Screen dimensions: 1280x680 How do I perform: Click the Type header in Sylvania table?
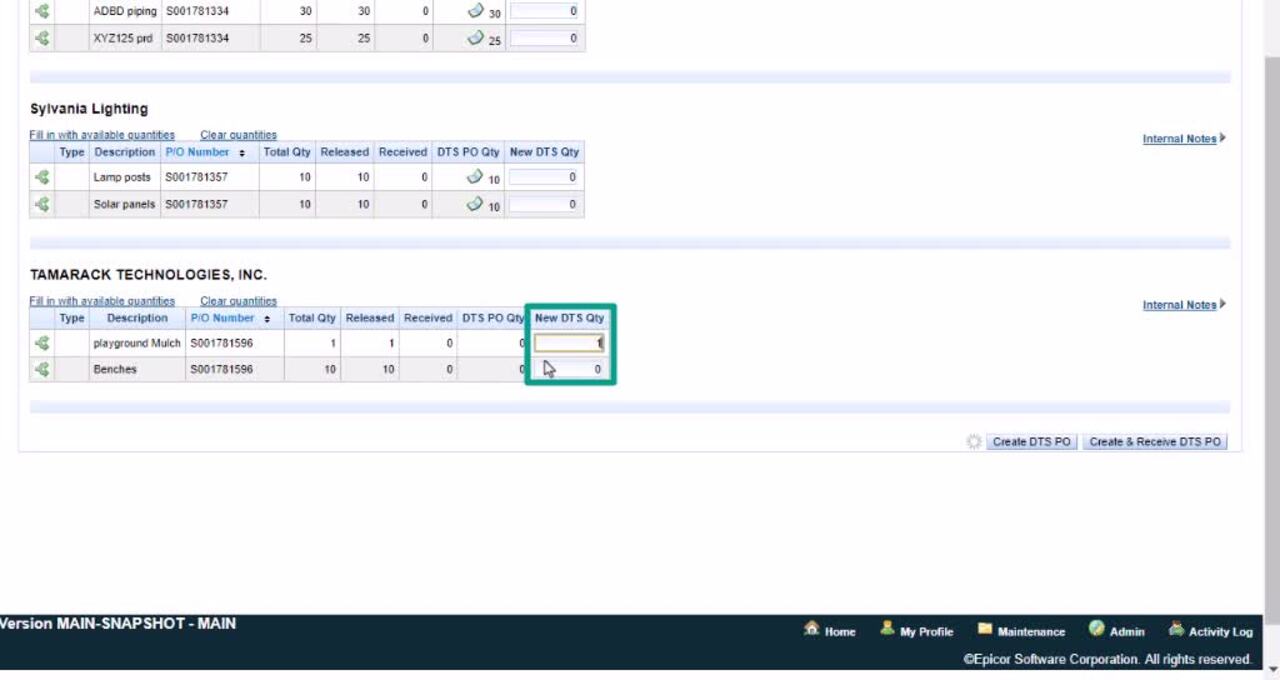point(72,152)
